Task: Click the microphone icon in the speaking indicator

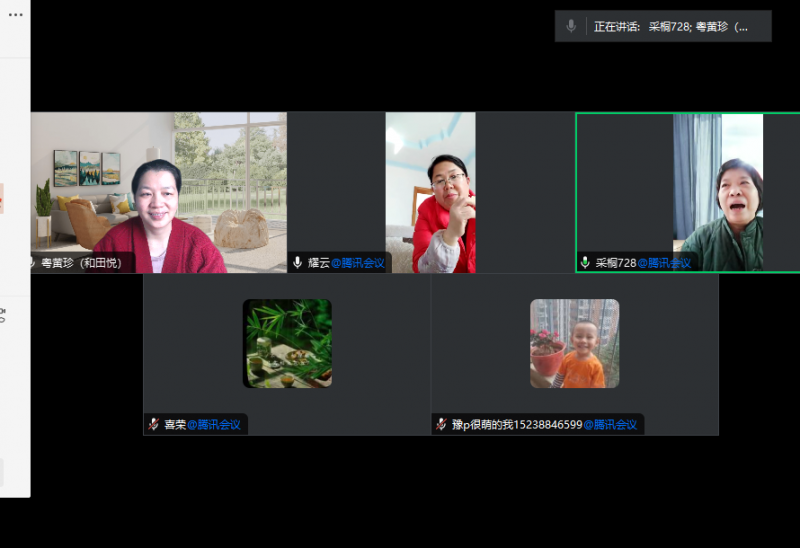Action: 571,26
